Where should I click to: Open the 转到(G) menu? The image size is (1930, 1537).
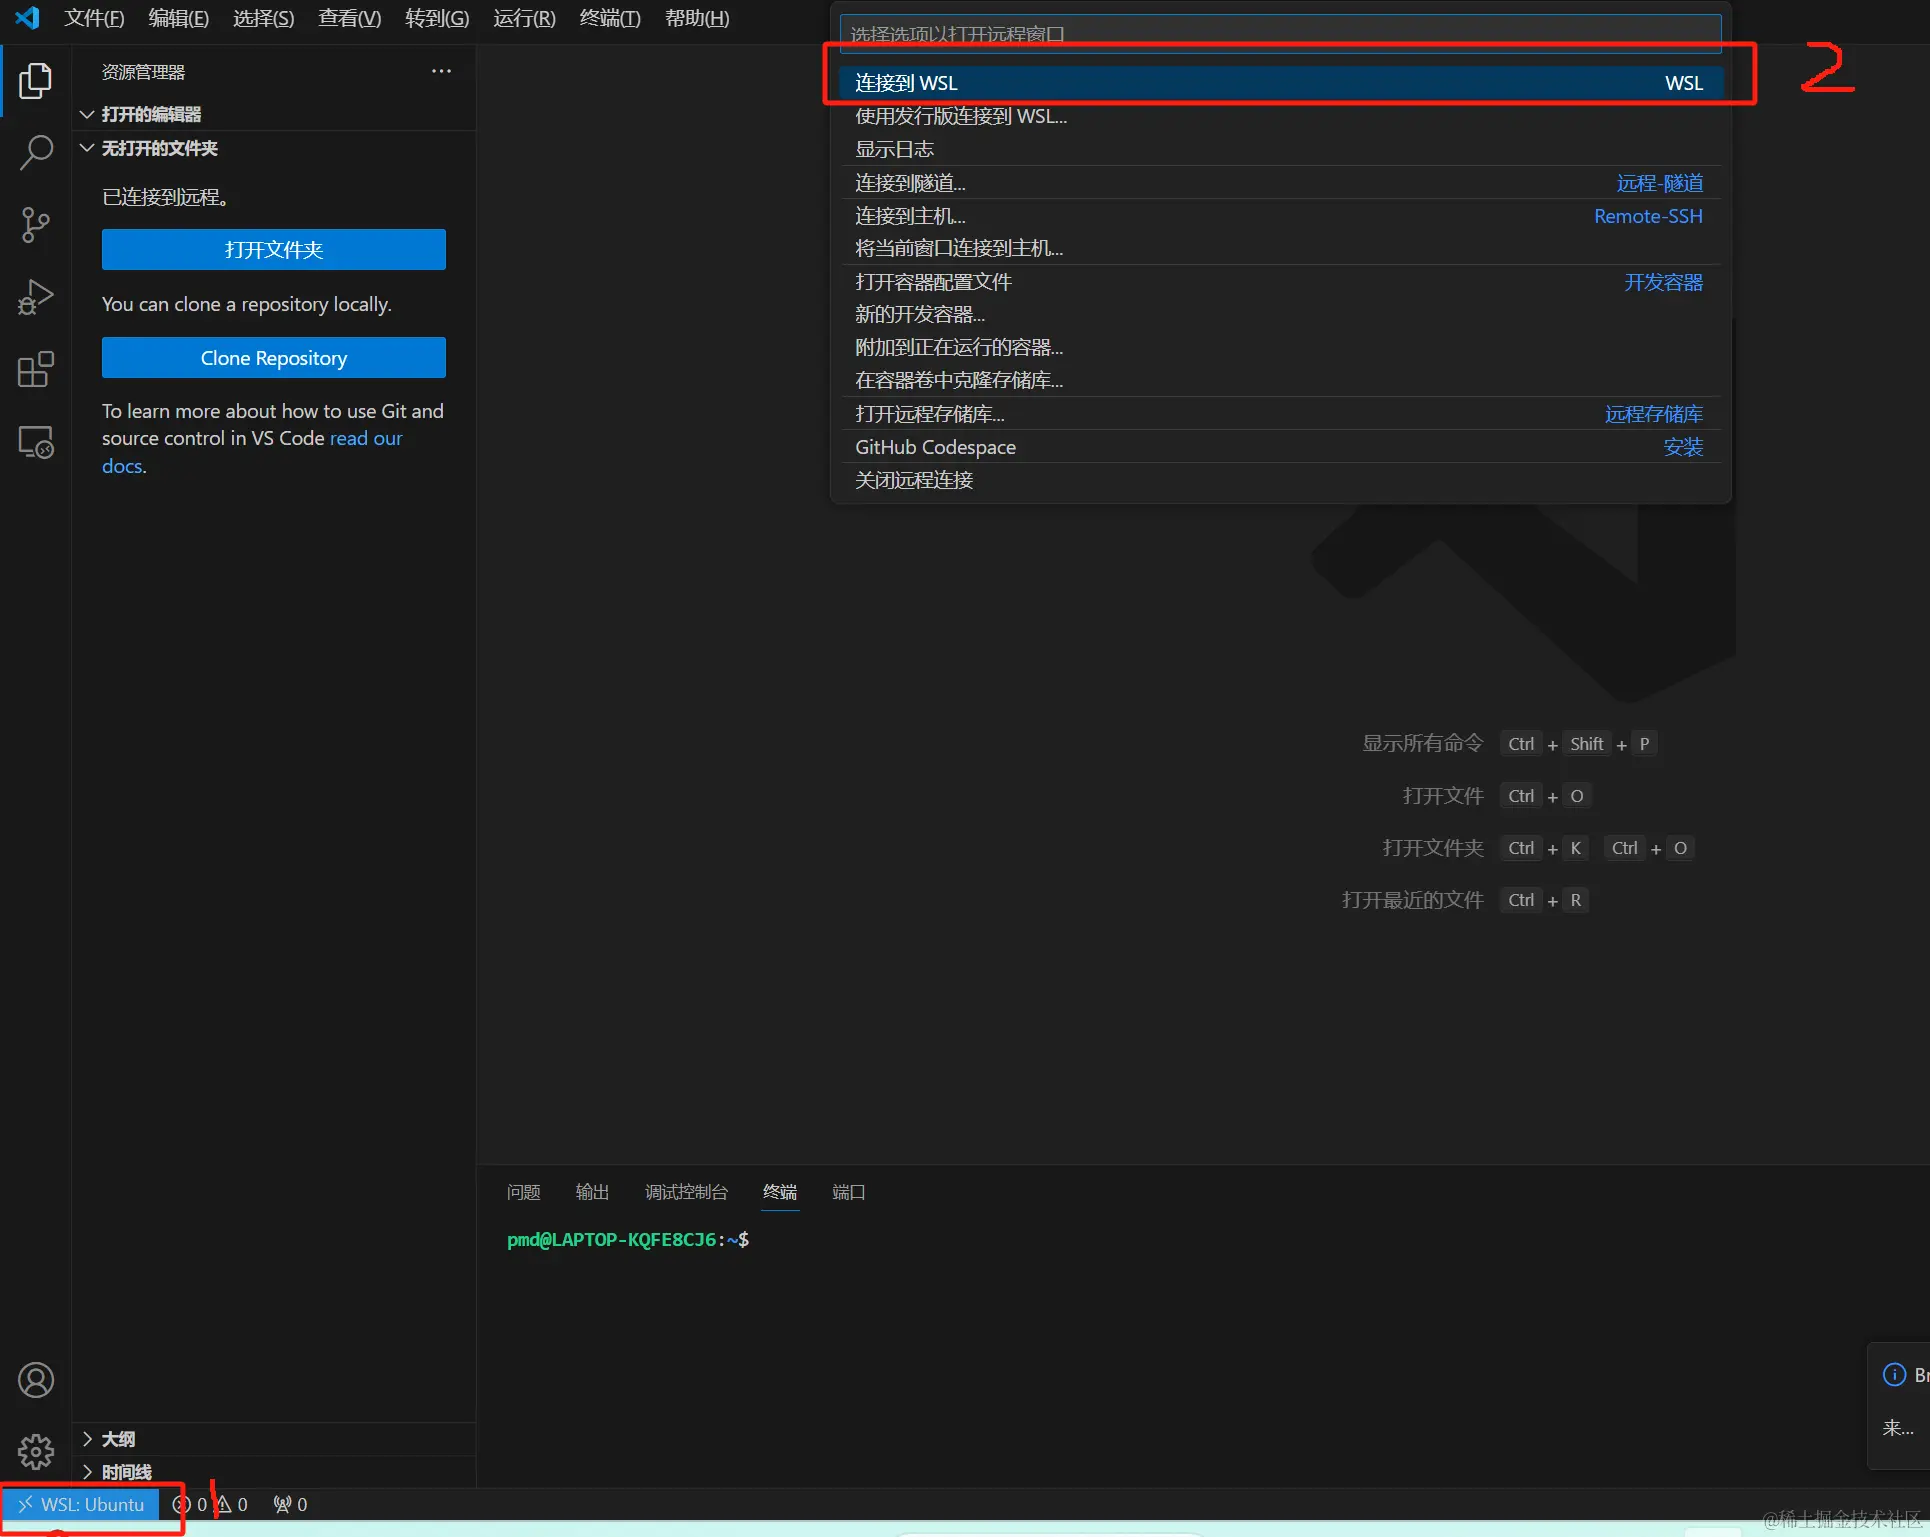[x=437, y=18]
